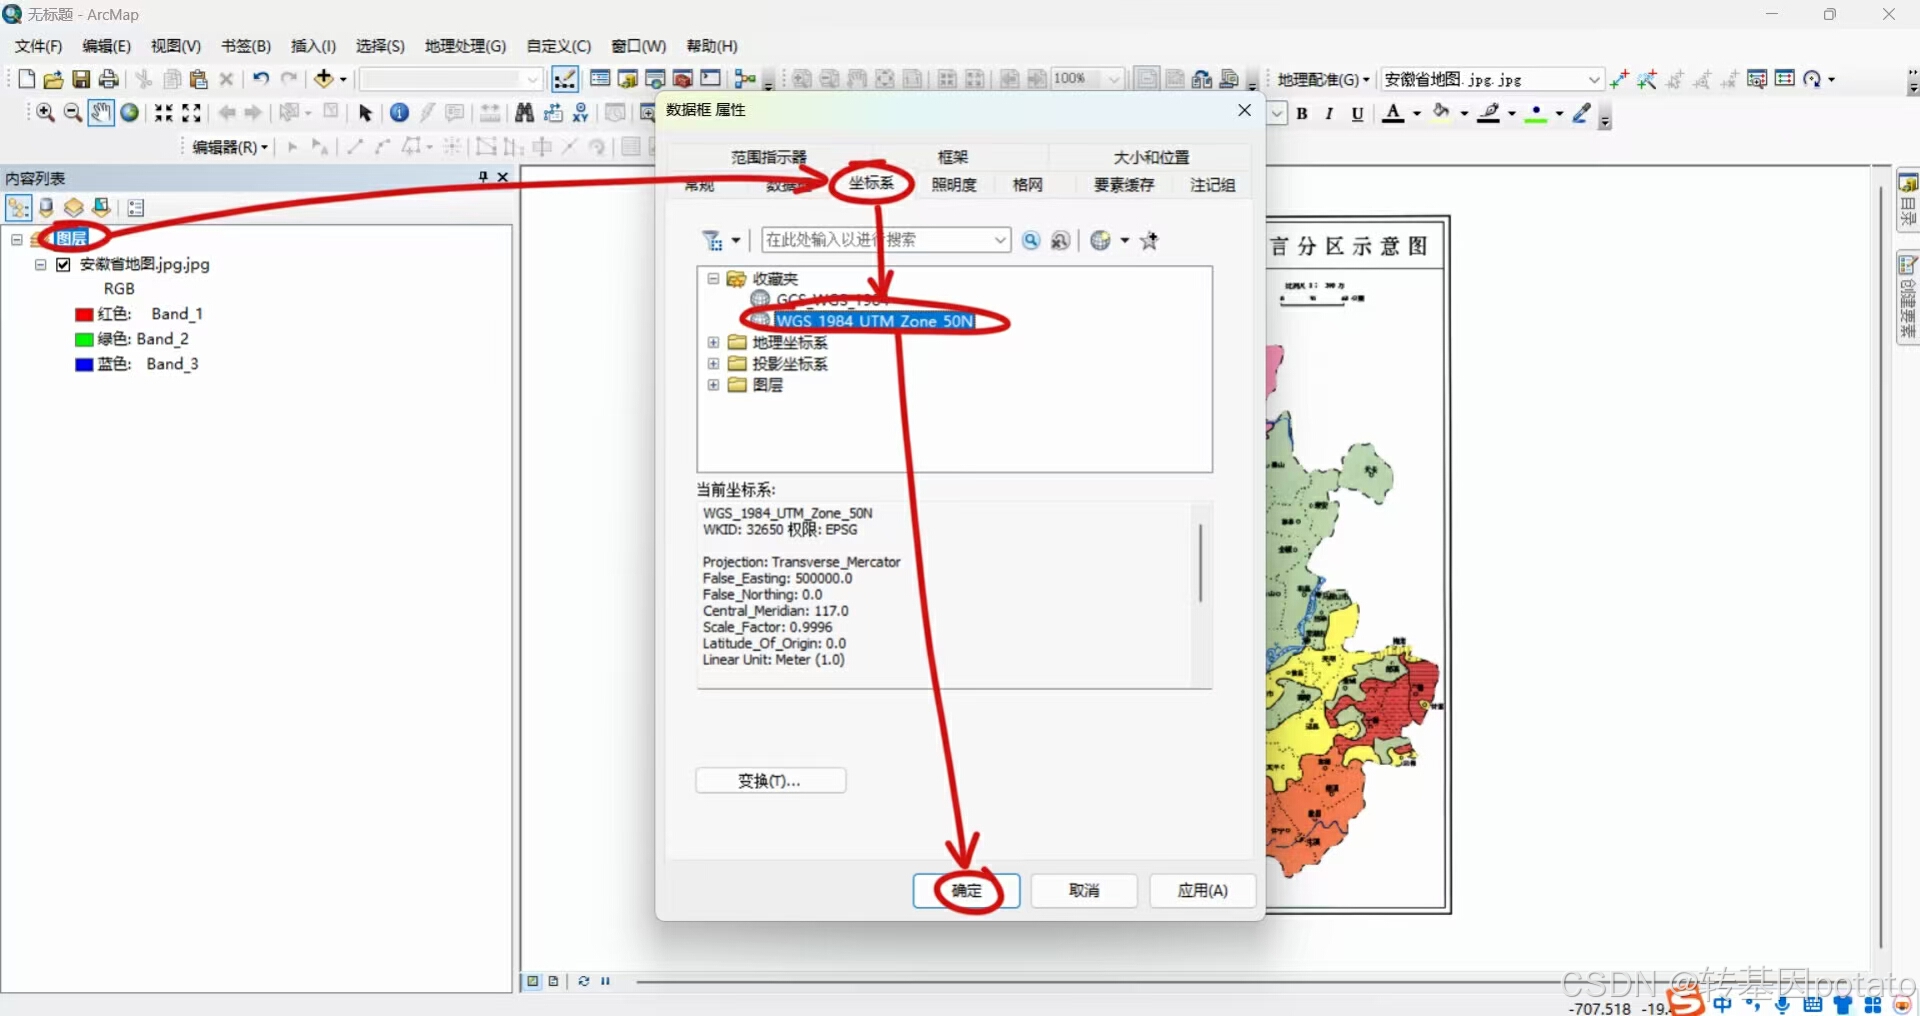
Task: Switch to the 要素缓存 tab
Action: click(x=1123, y=185)
